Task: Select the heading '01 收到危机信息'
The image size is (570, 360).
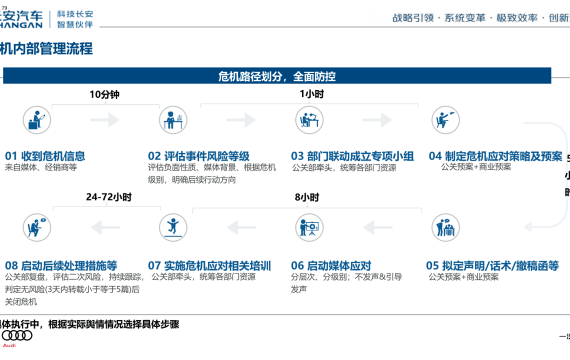Action: (x=45, y=156)
